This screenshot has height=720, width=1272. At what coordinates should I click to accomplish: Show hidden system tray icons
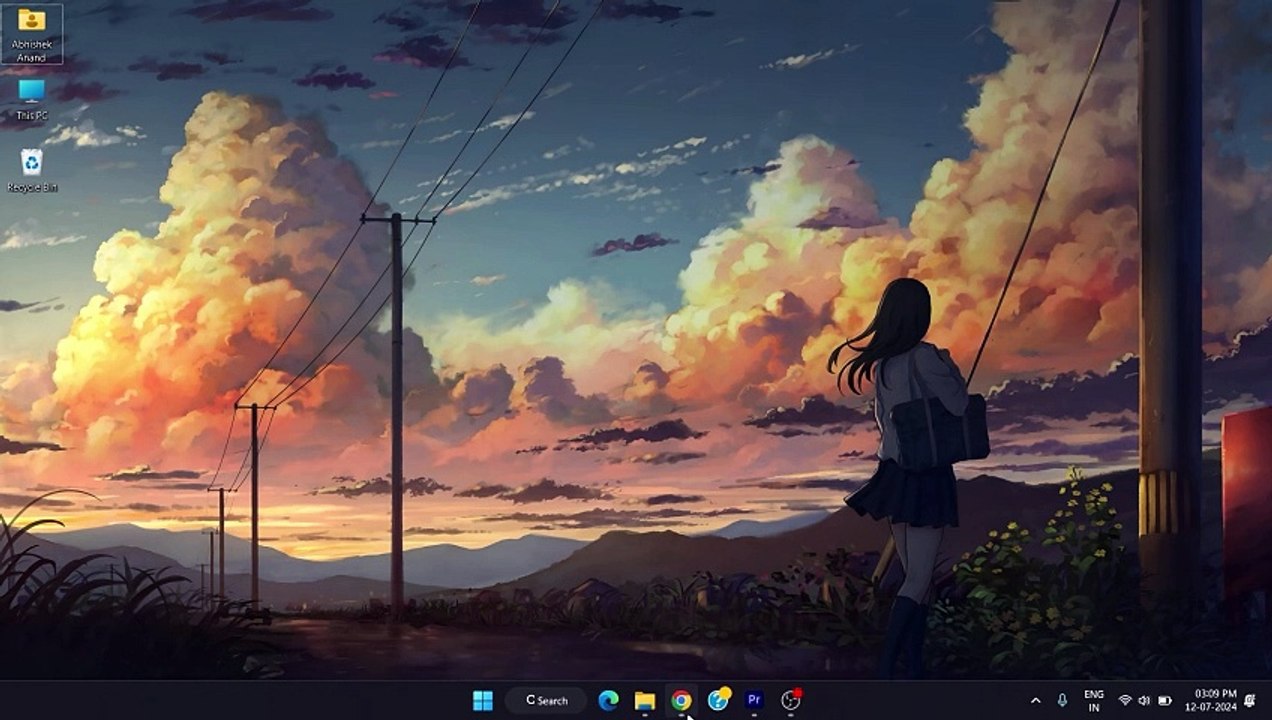pyautogui.click(x=1035, y=700)
